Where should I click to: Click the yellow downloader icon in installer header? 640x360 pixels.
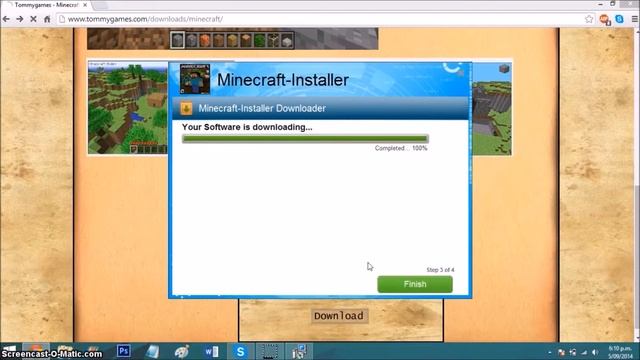pyautogui.click(x=187, y=109)
